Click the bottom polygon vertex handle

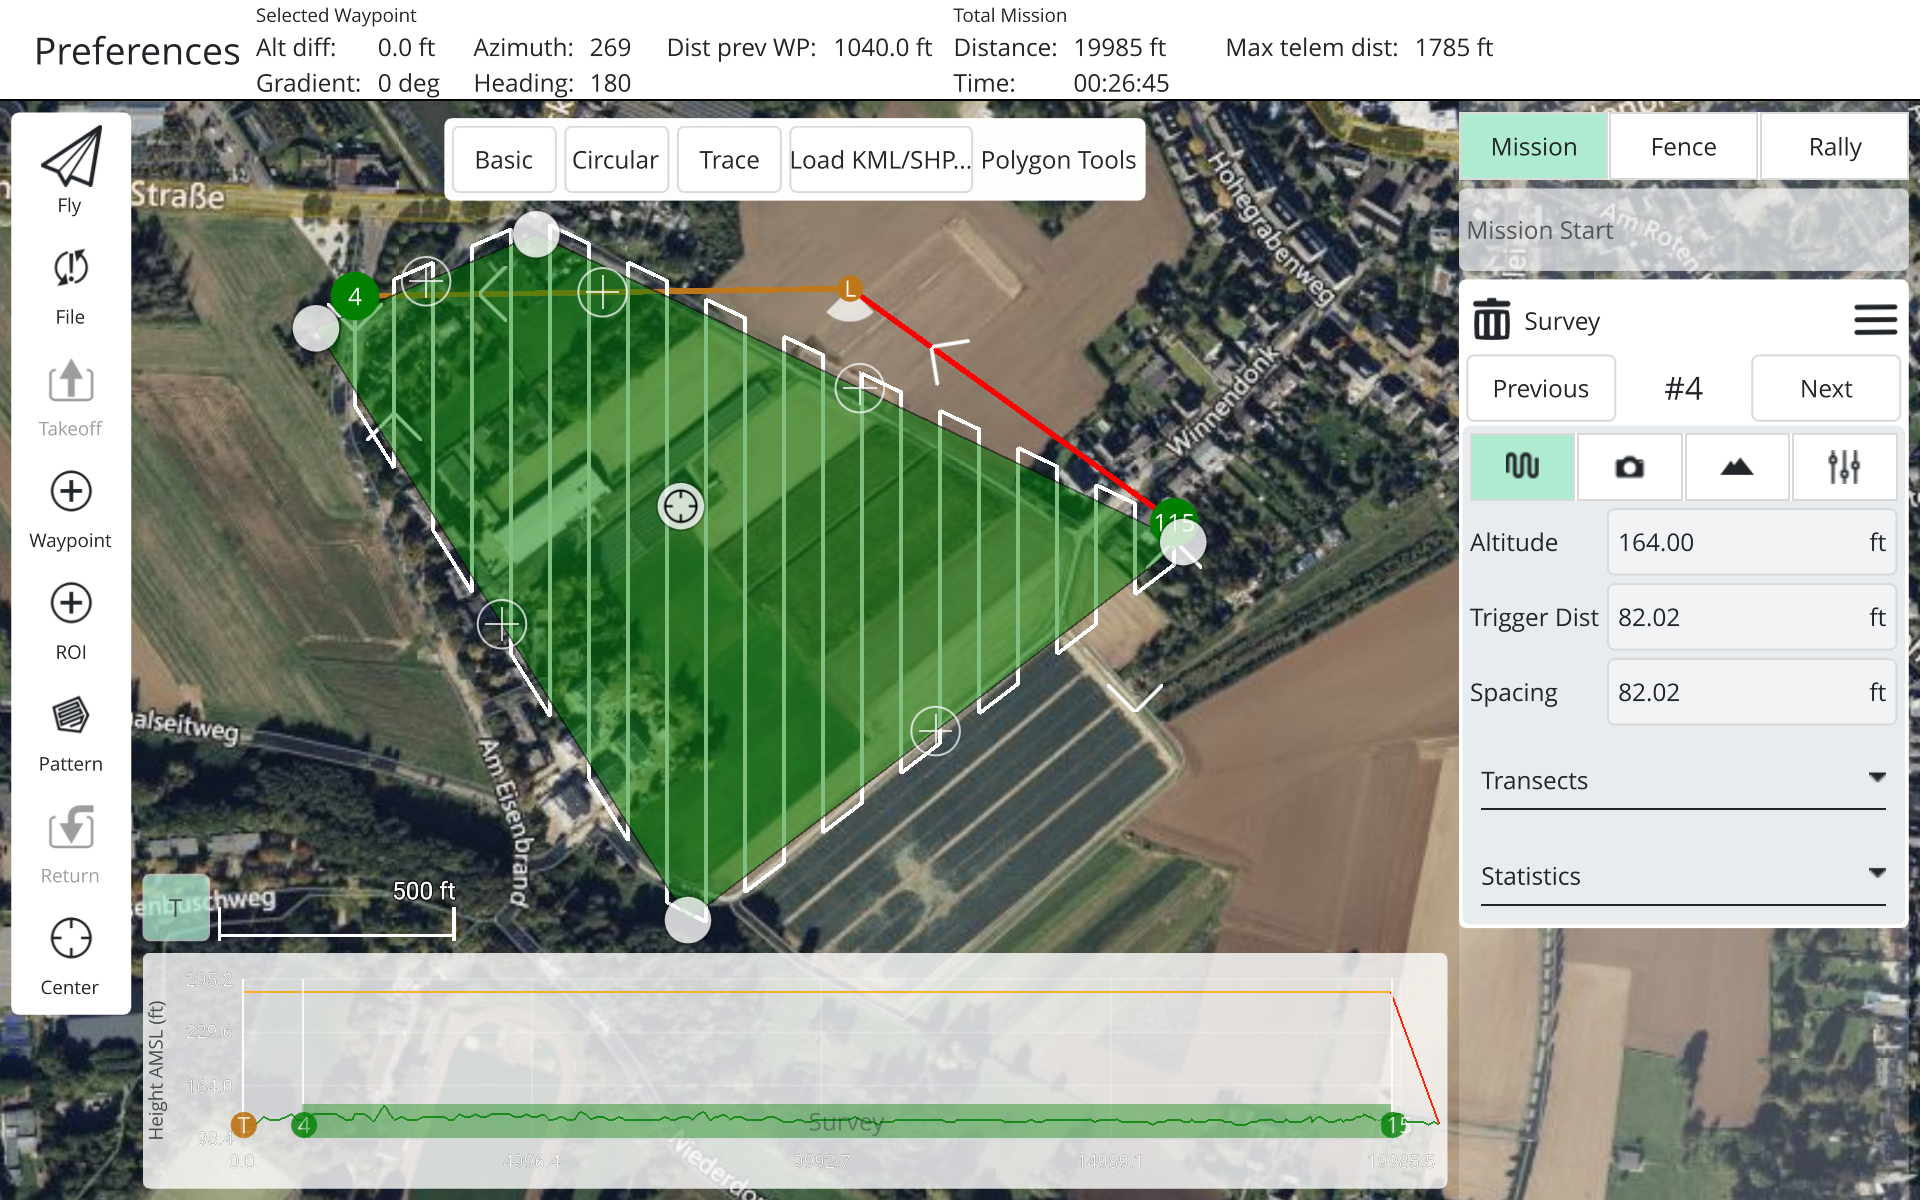coord(688,920)
